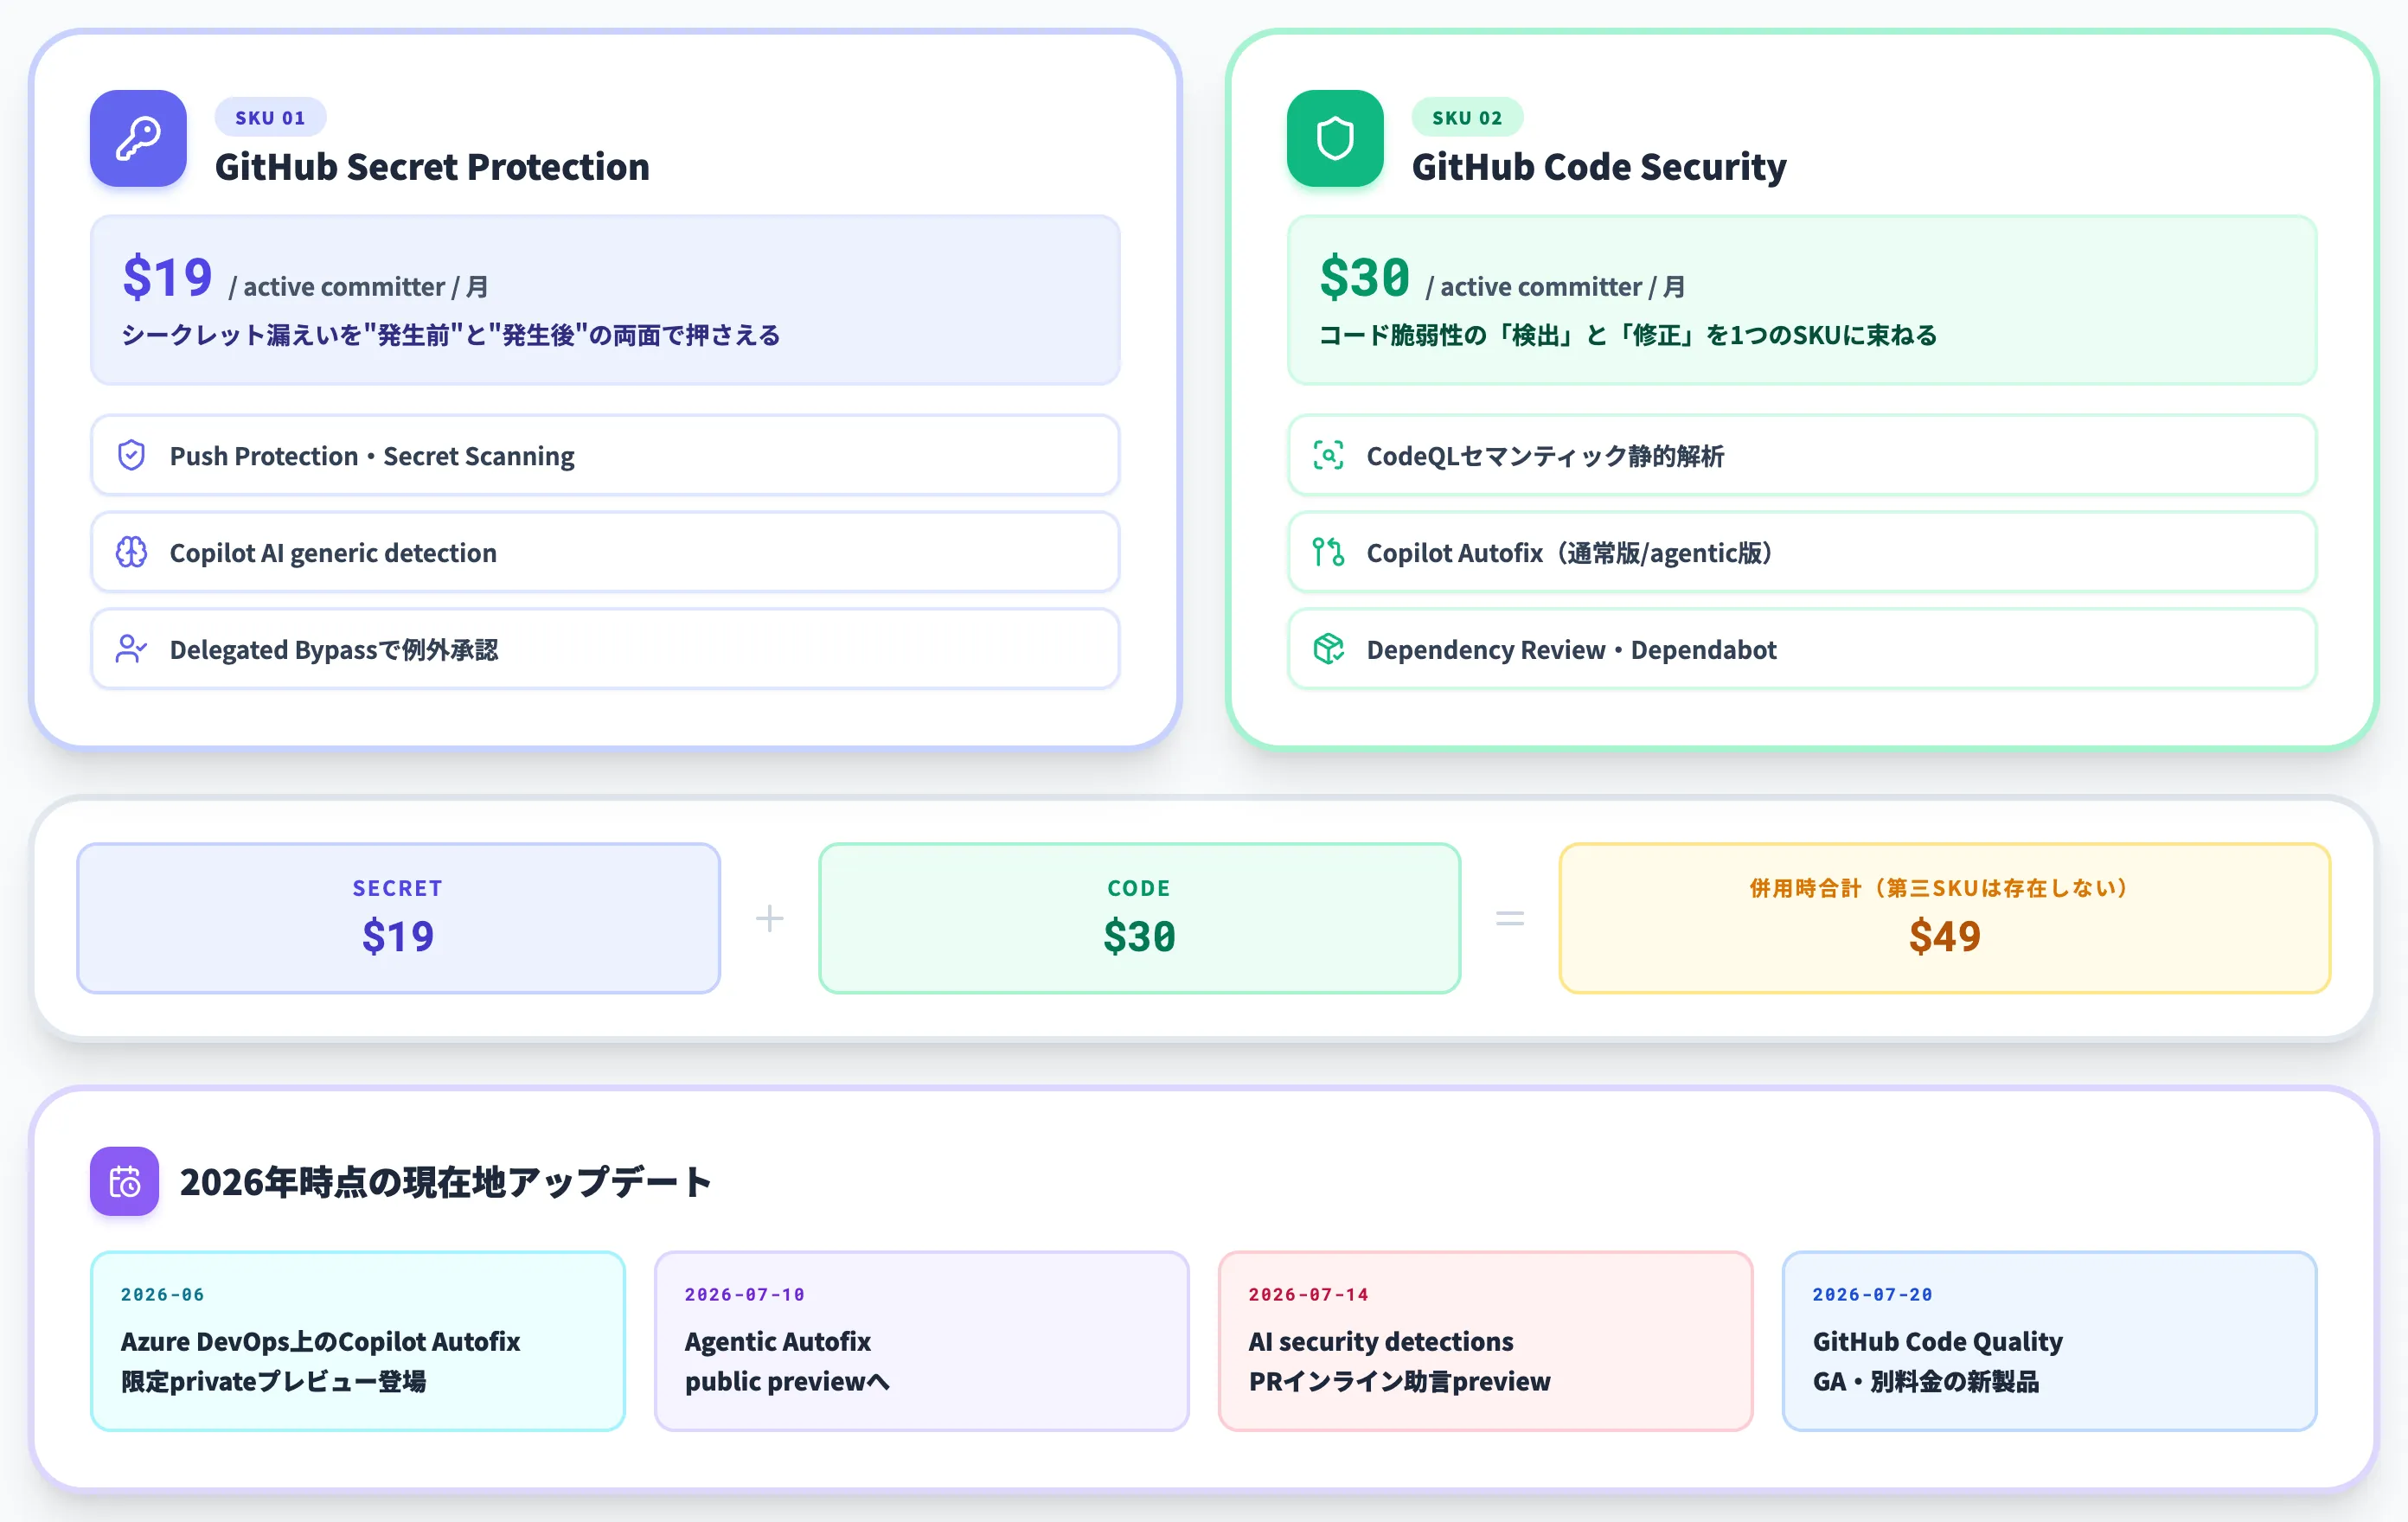Click the calendar-clock icon beside the 2026 update heading
Screen dimensions: 2408x1522
[x=125, y=1181]
